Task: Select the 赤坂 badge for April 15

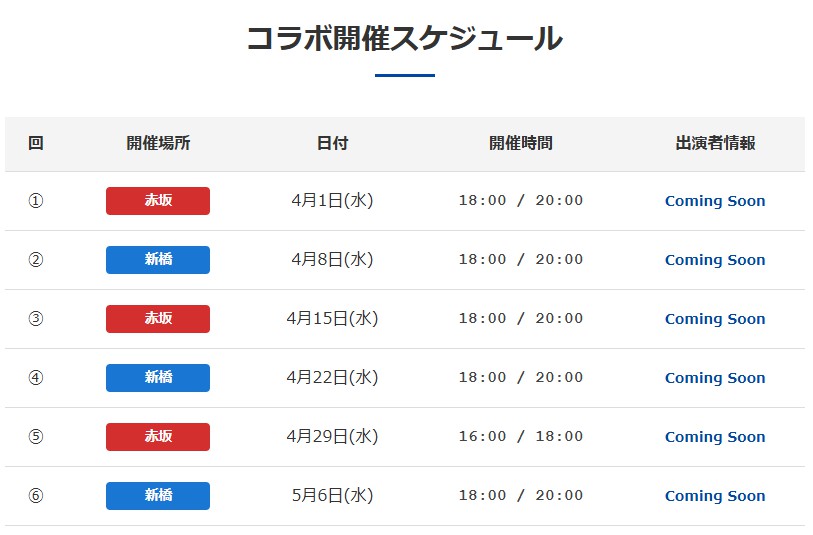Action: (158, 319)
